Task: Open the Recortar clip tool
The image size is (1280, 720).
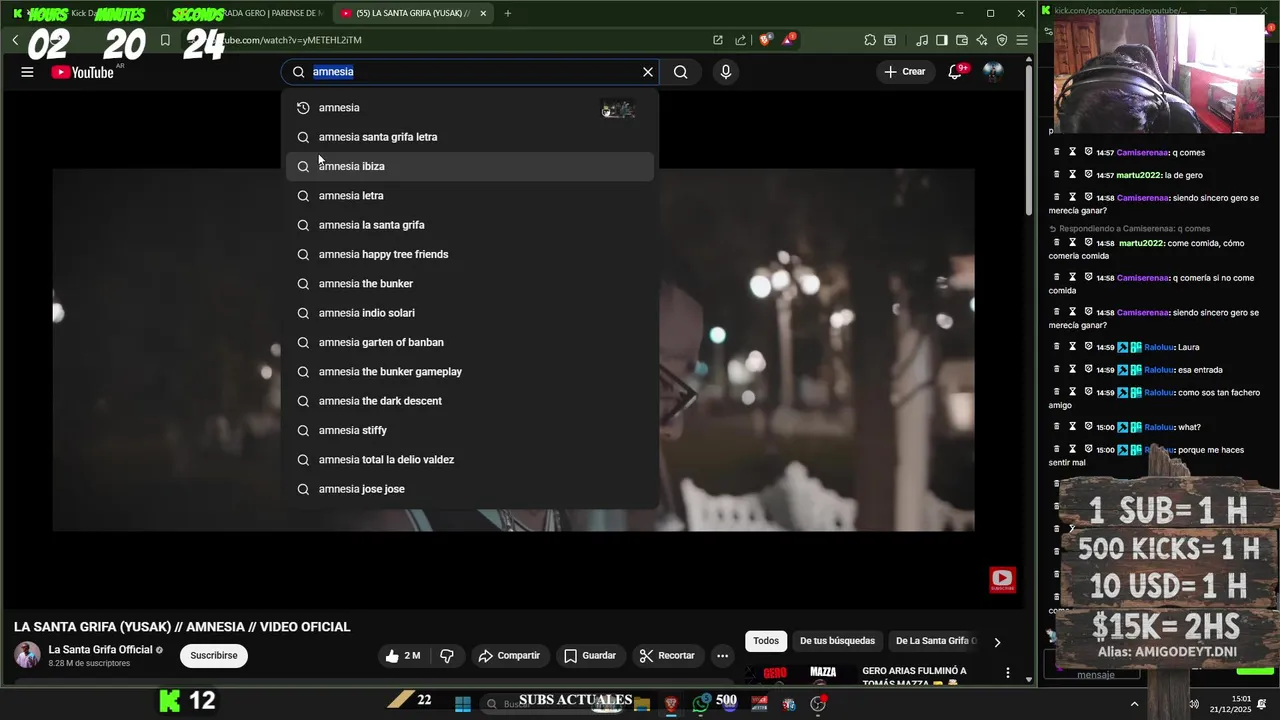Action: click(x=667, y=656)
